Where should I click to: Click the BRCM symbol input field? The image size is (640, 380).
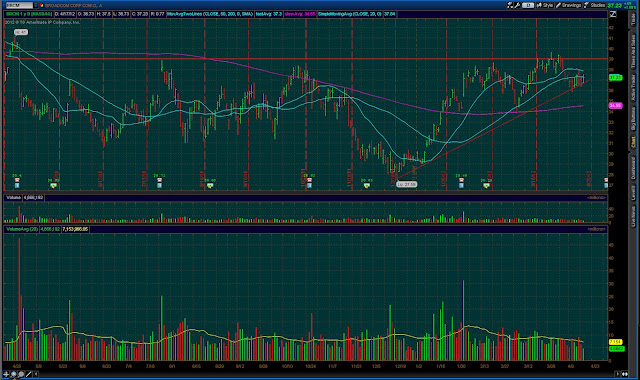pos(20,5)
